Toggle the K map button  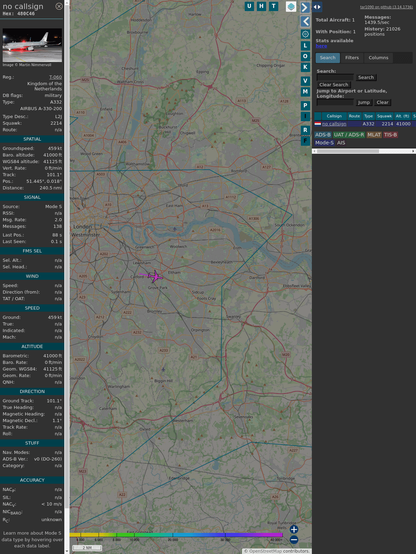point(305,67)
